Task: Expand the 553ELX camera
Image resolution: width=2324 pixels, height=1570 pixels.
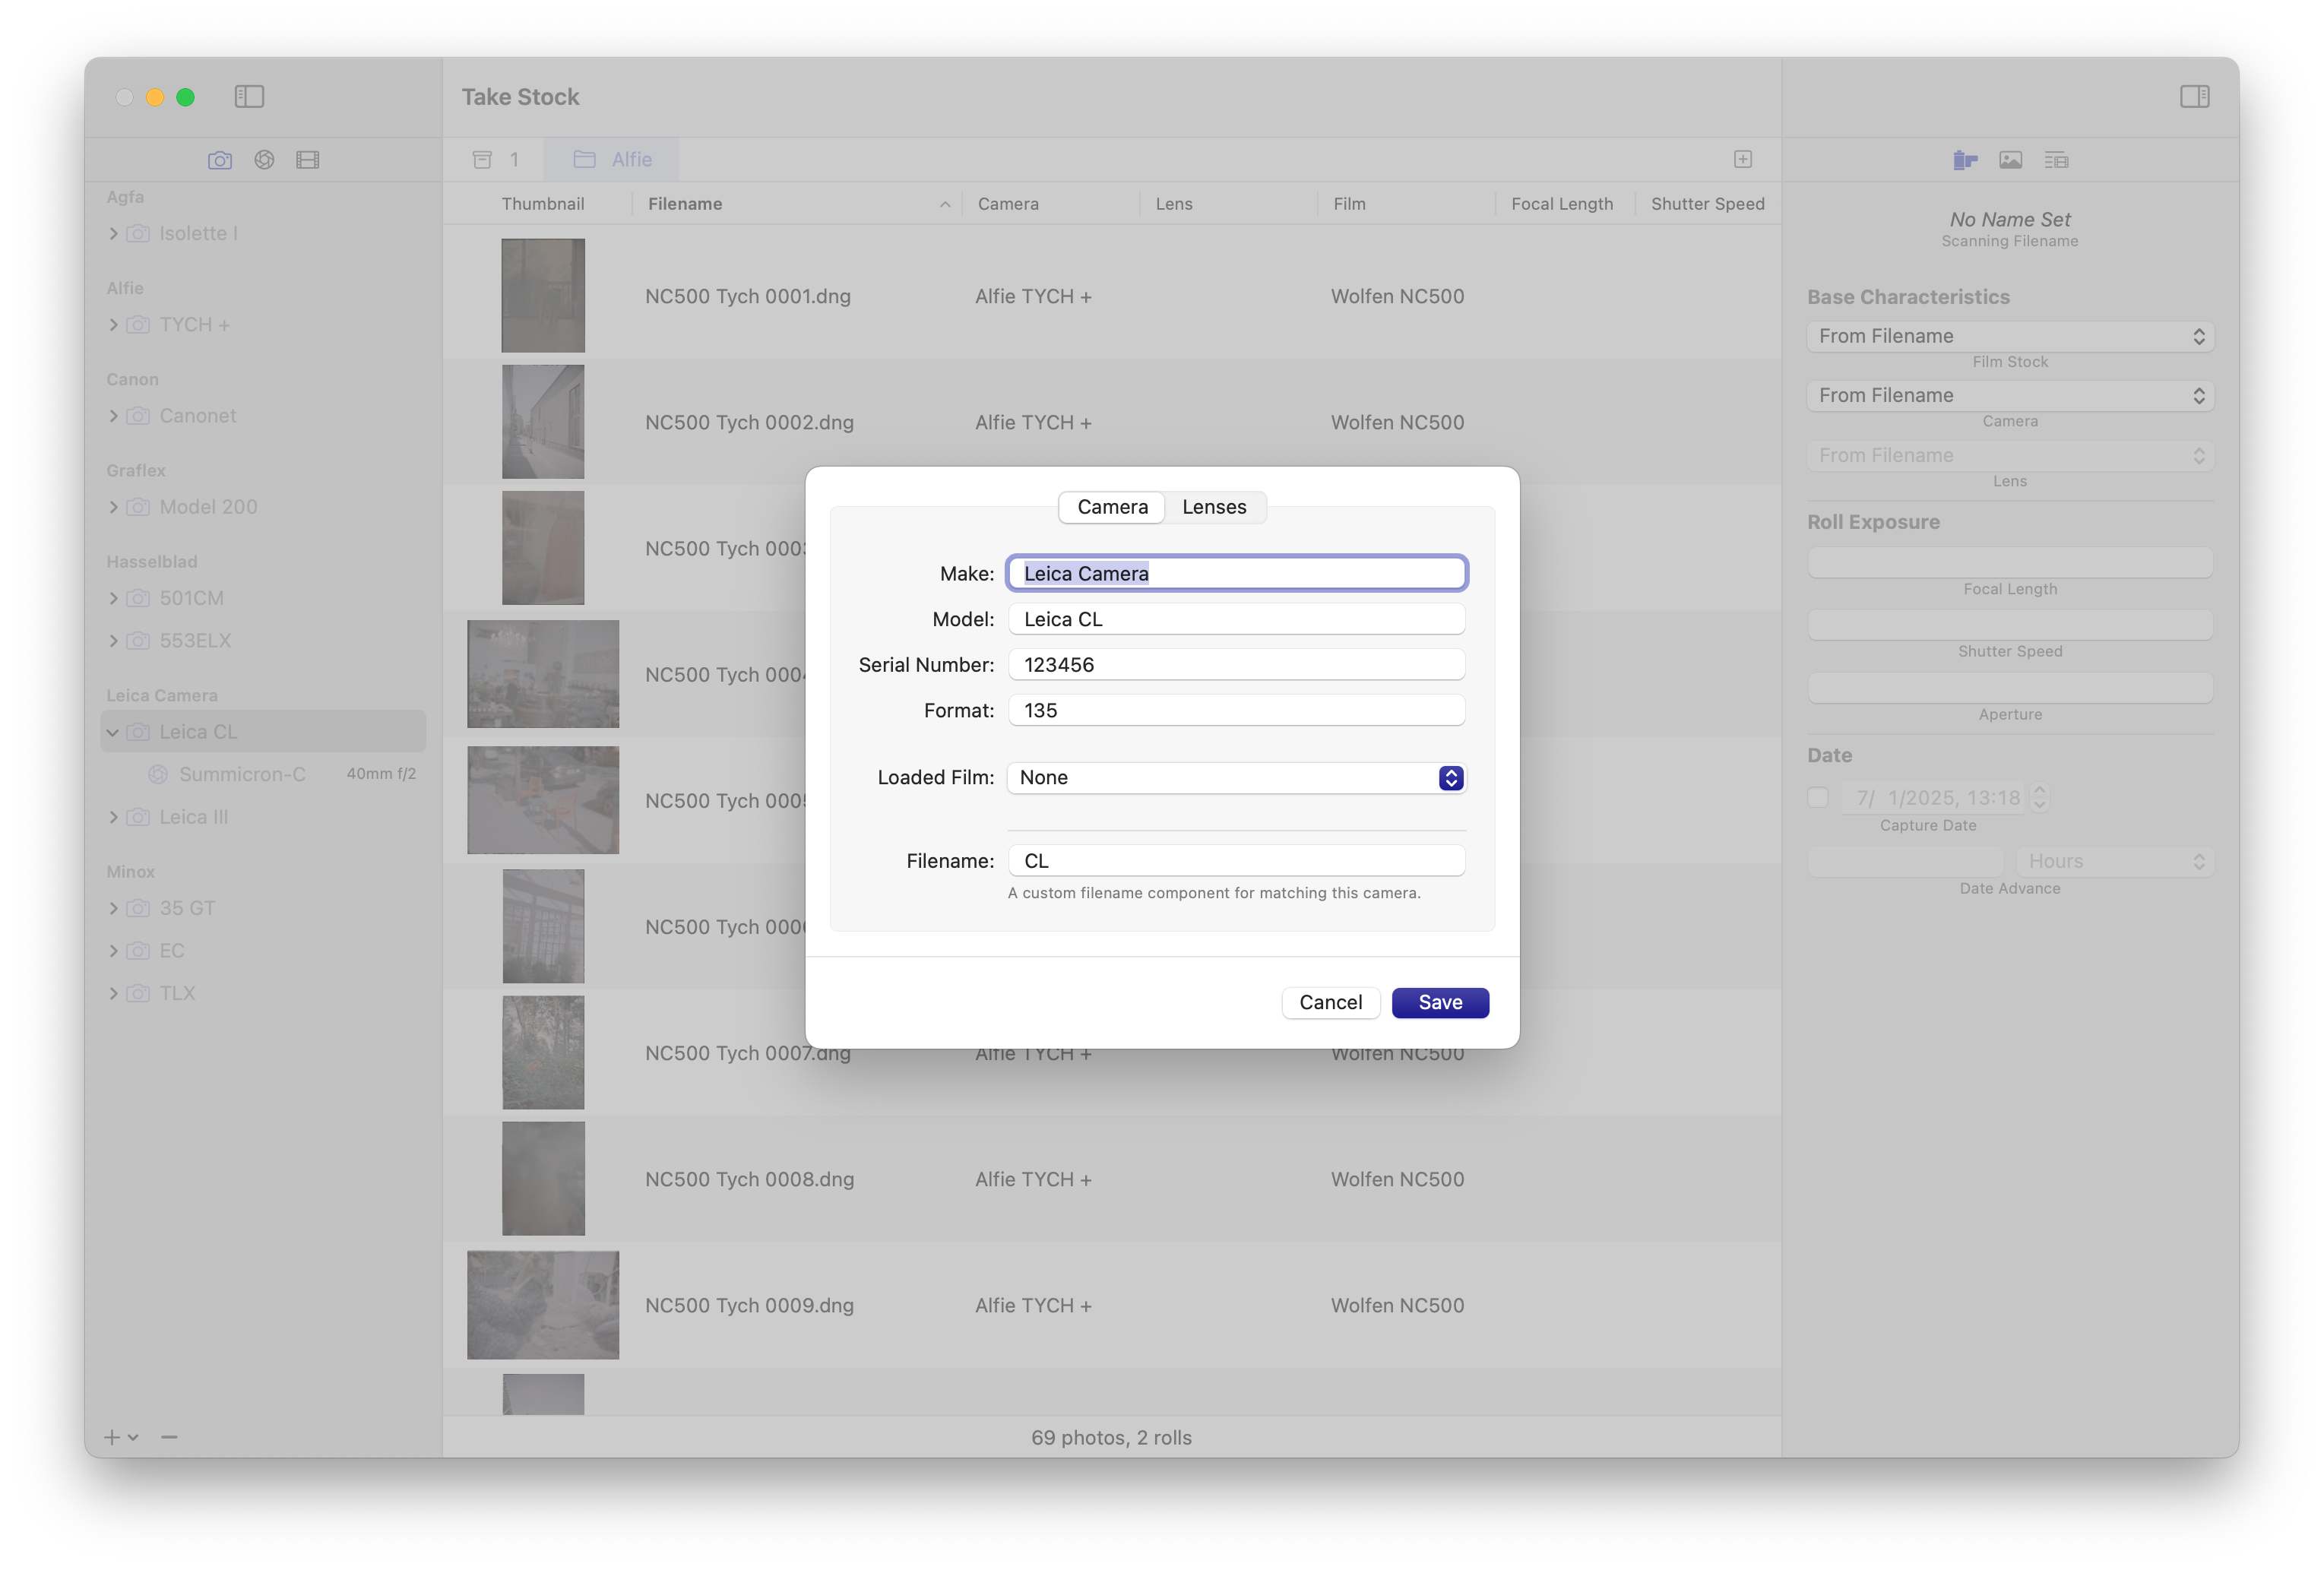Action: click(113, 641)
